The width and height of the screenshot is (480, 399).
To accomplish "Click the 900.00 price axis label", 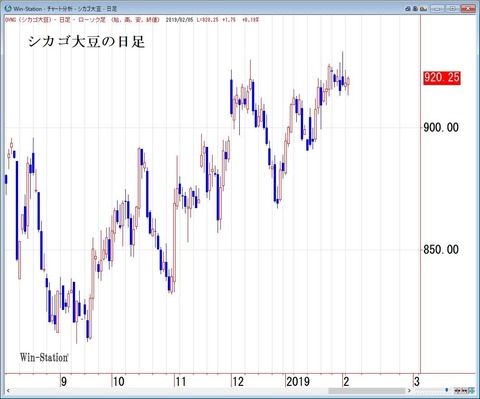I will pos(441,127).
